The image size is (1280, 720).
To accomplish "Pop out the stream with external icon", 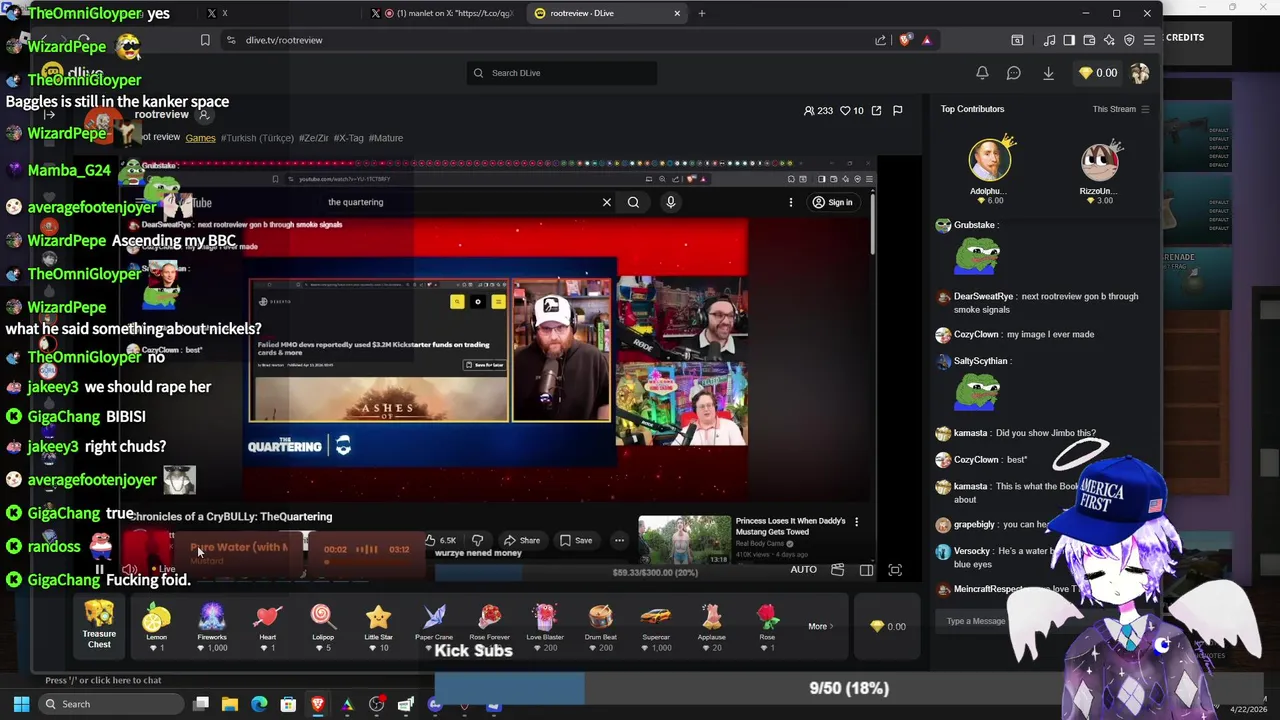I will [876, 110].
